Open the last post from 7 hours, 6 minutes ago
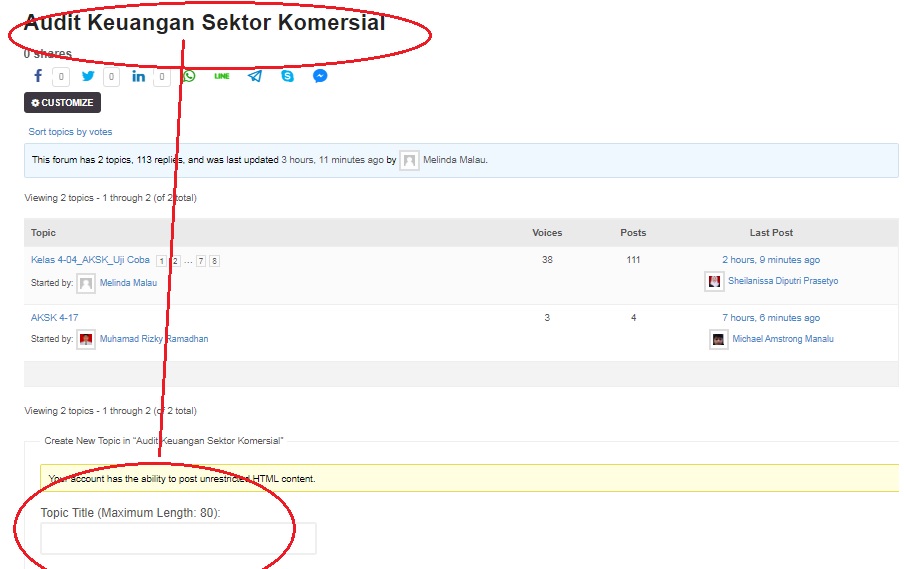 [x=771, y=318]
